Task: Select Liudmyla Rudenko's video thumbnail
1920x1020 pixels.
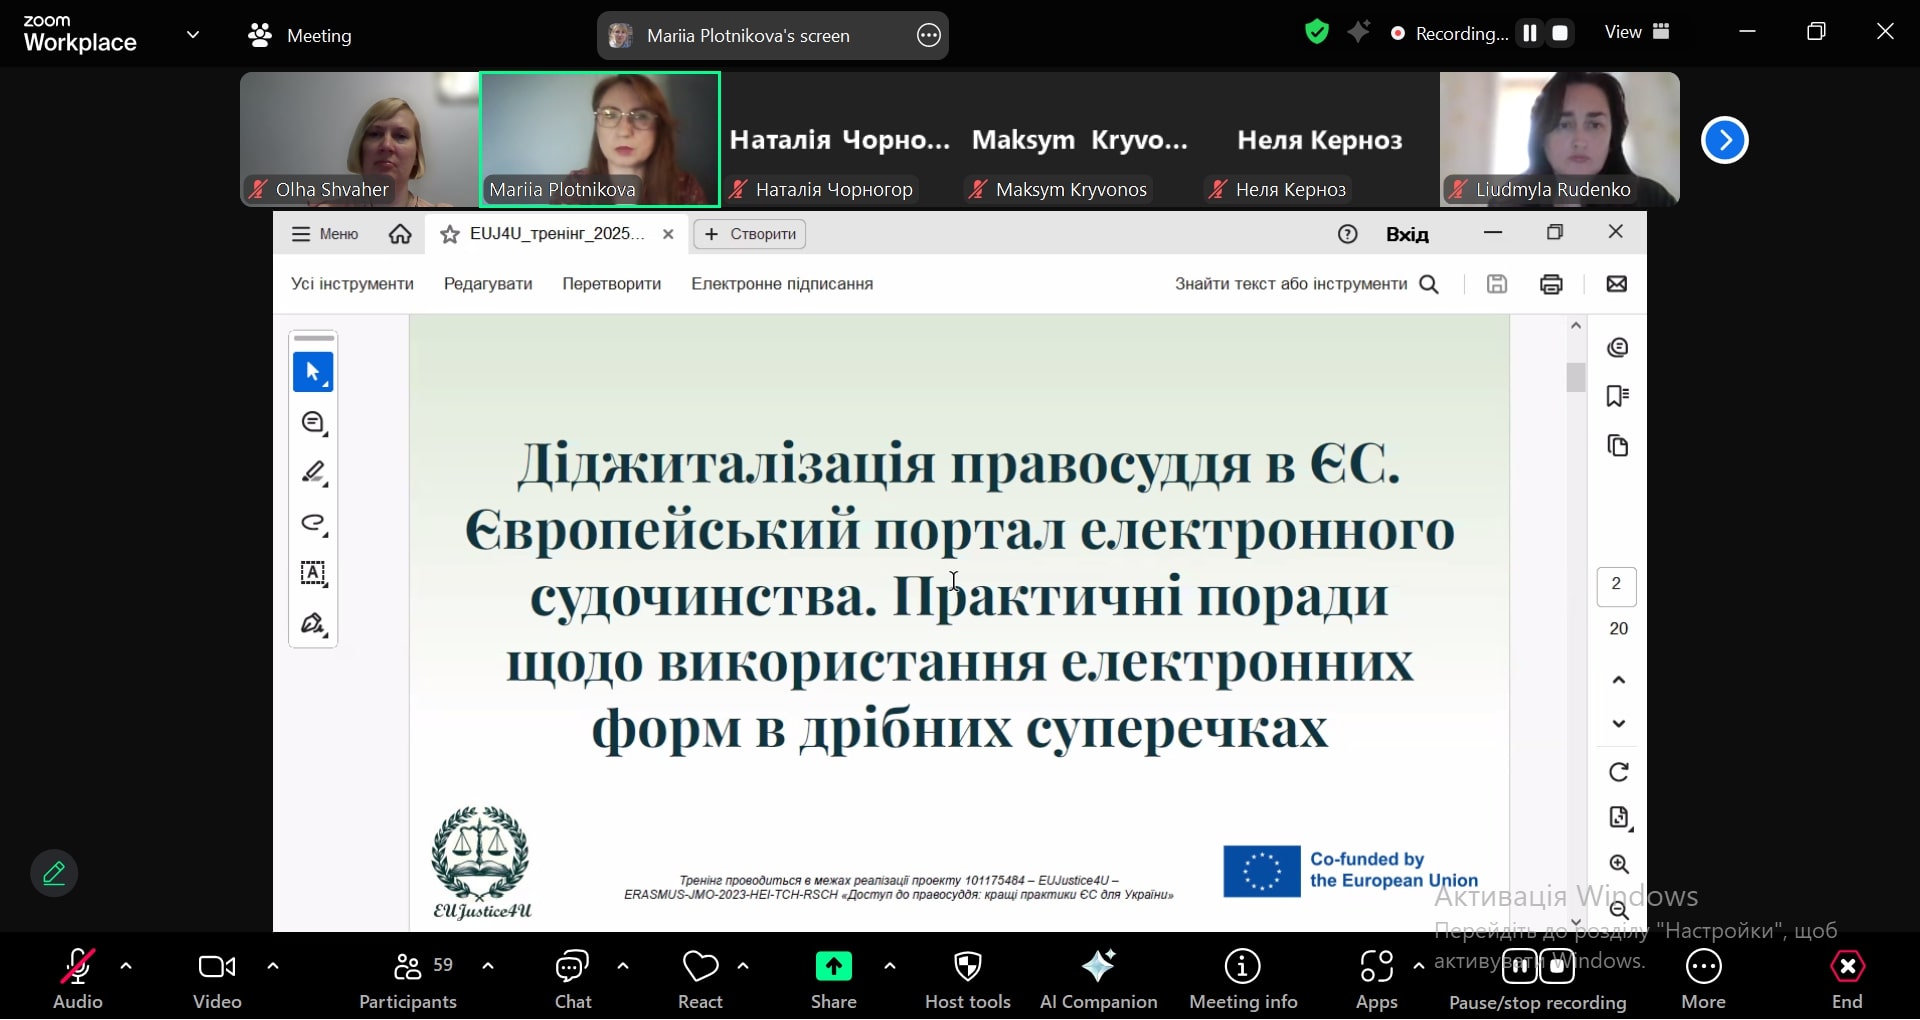Action: (1560, 139)
